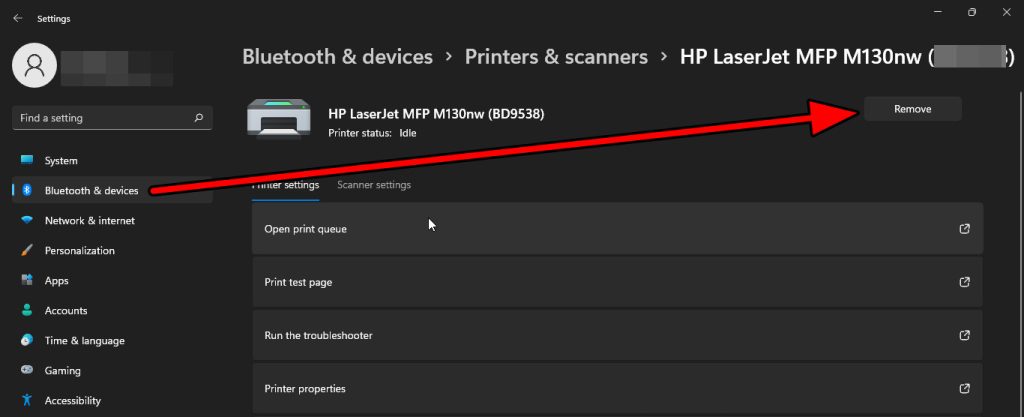Viewport: 1024px width, 417px height.
Task: Click Printers & scanners breadcrumb
Action: (556, 57)
